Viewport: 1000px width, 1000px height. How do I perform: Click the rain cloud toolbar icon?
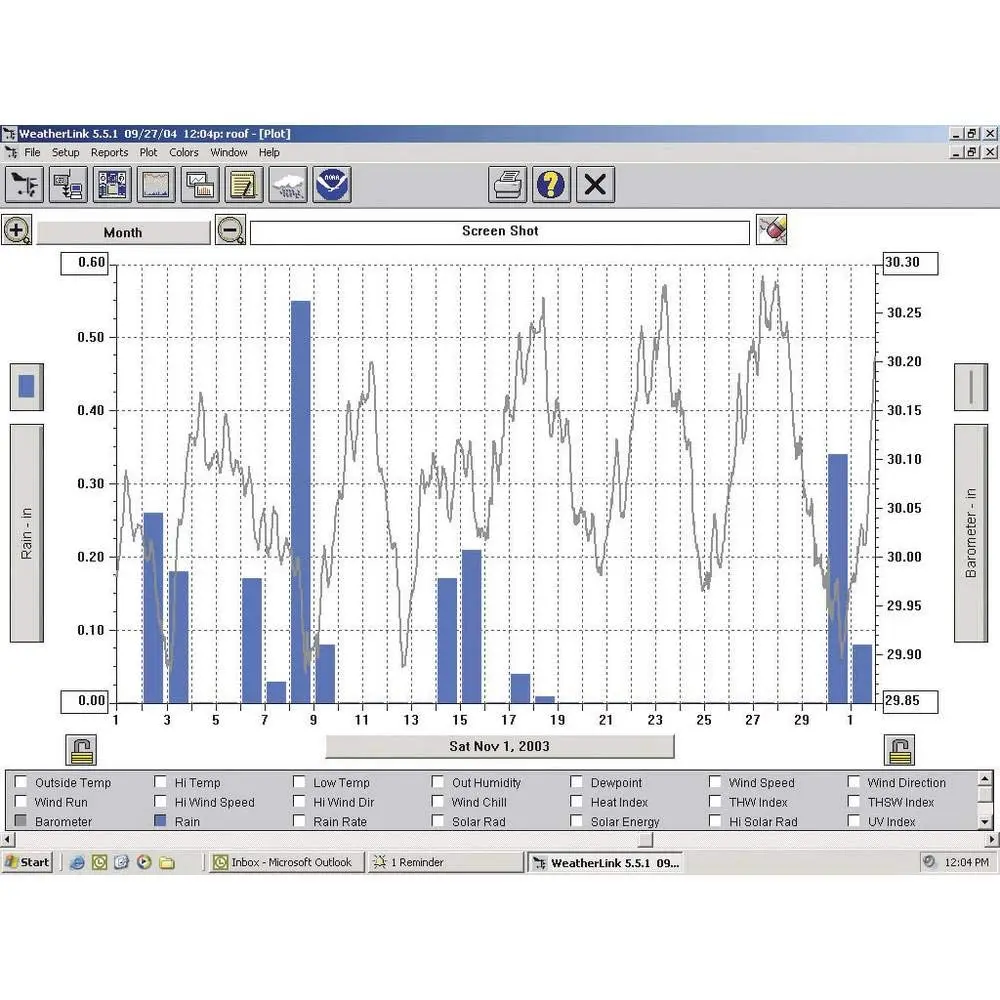coord(288,185)
